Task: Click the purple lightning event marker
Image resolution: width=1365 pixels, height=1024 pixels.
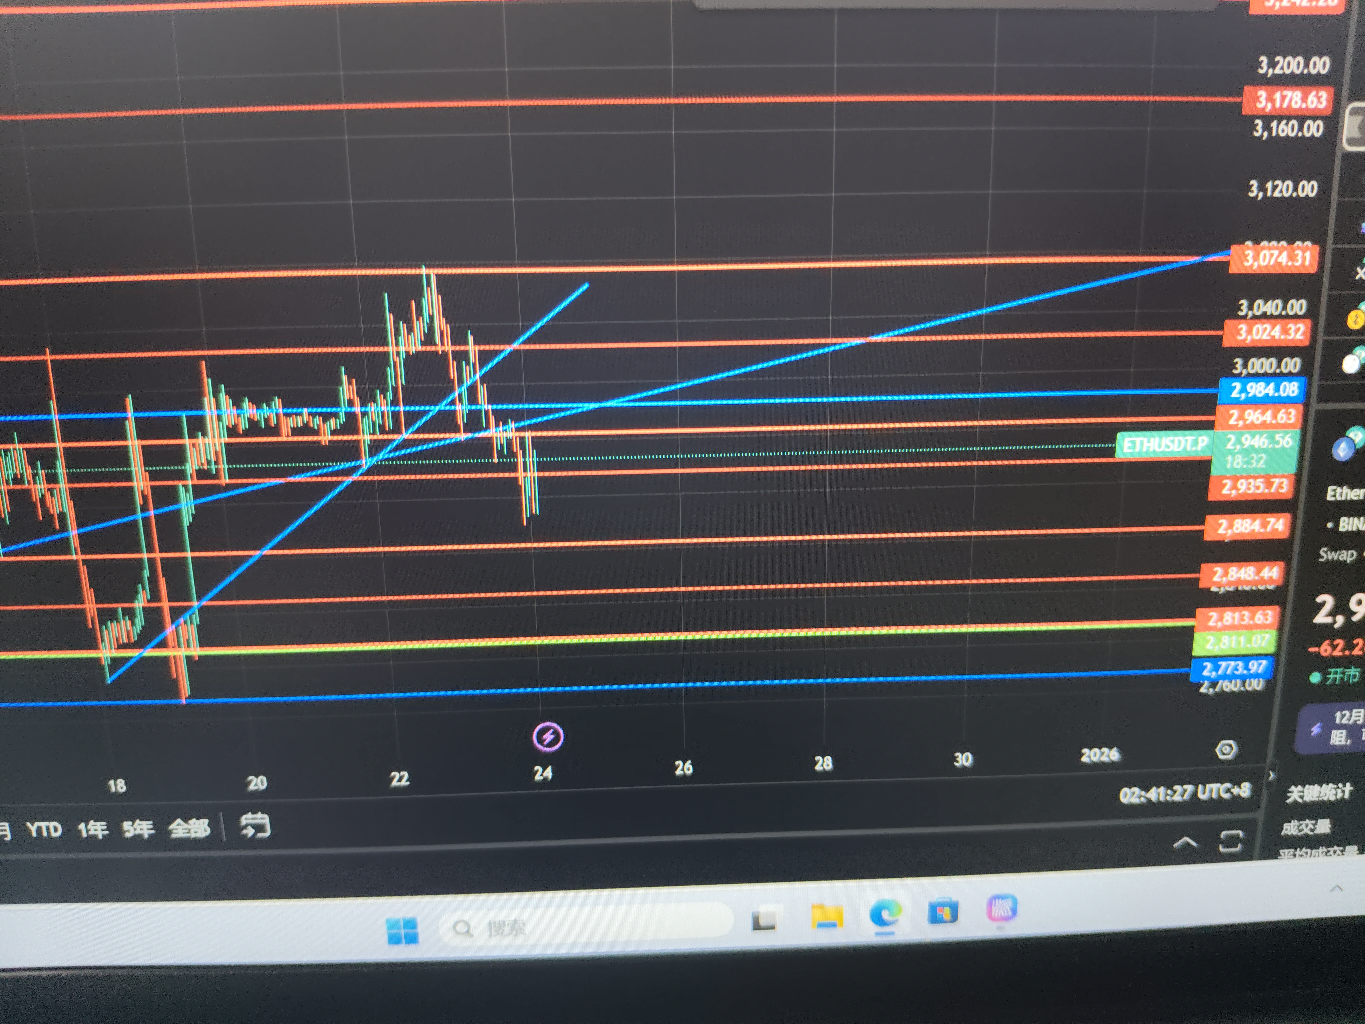Action: [548, 737]
